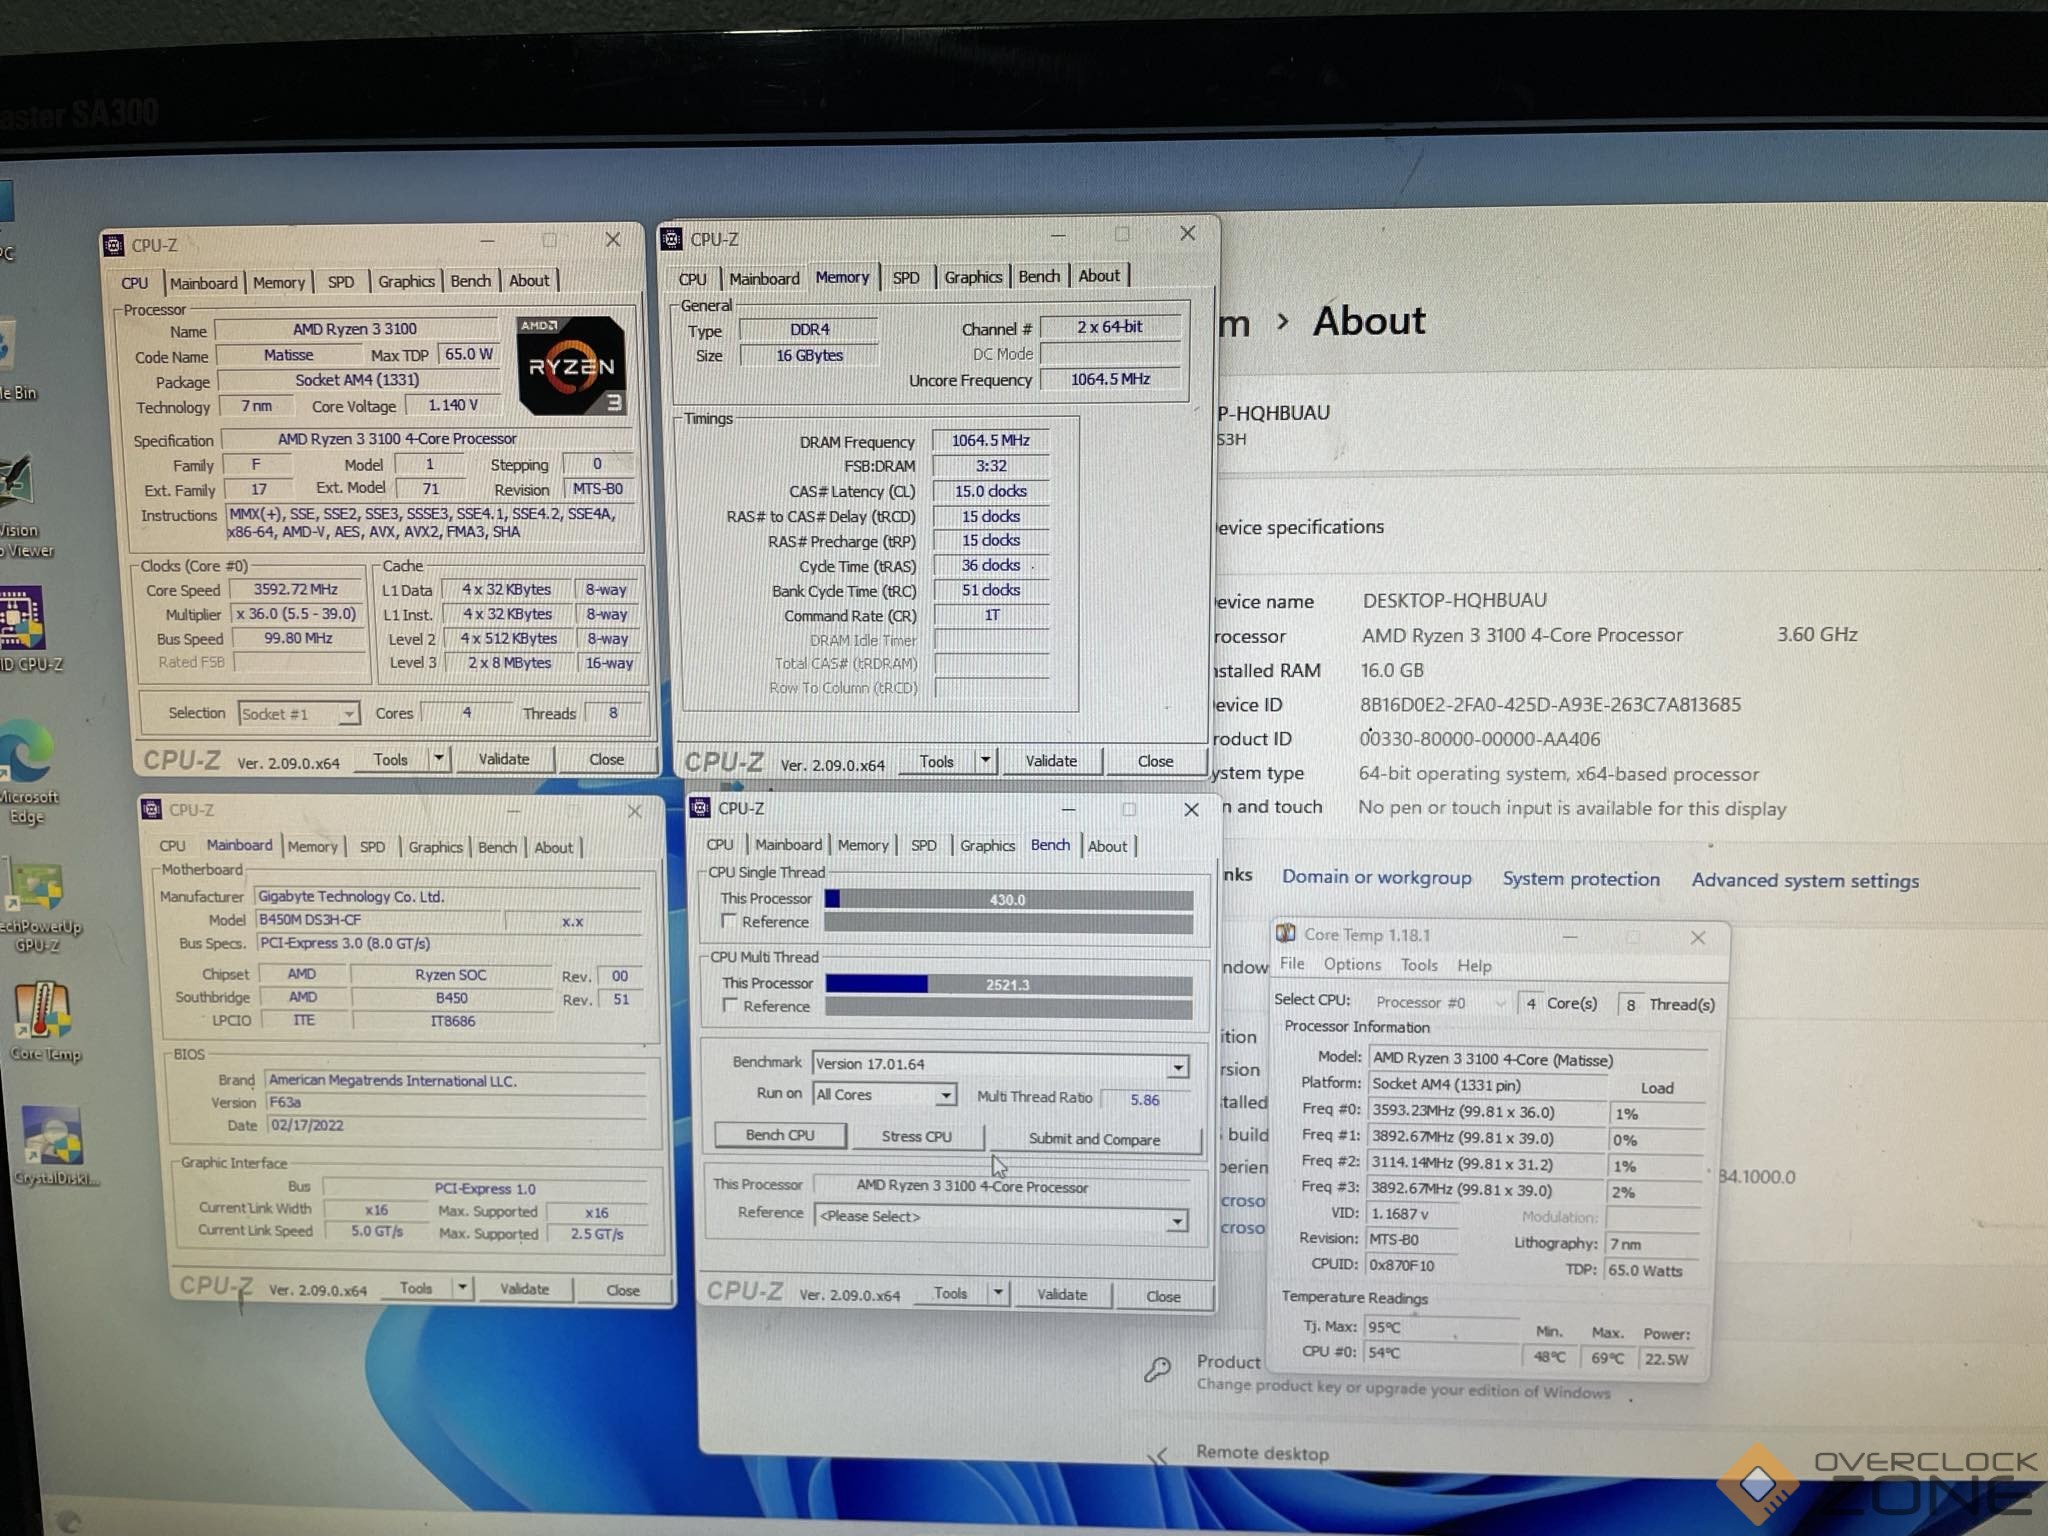The height and width of the screenshot is (1536, 2048).
Task: Click the CPU Multi Thread score bar
Action: [x=1007, y=984]
